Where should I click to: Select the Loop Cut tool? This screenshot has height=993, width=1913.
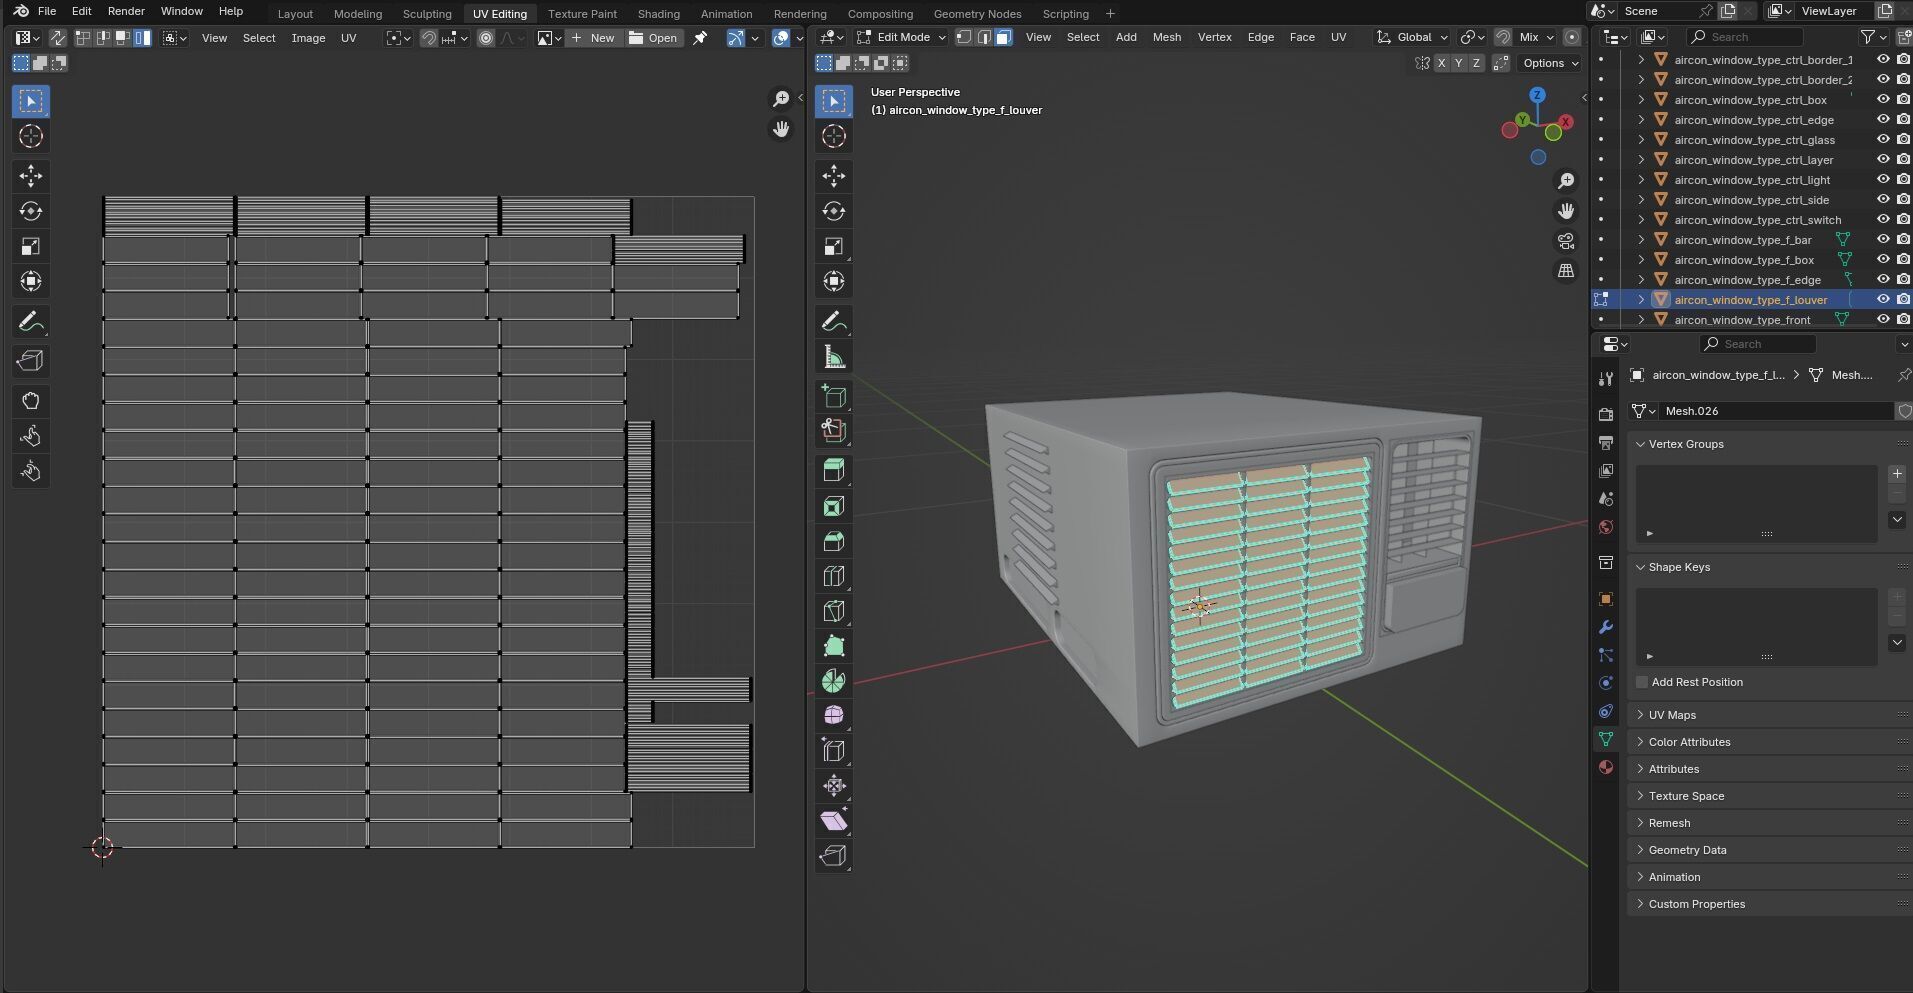pyautogui.click(x=834, y=576)
